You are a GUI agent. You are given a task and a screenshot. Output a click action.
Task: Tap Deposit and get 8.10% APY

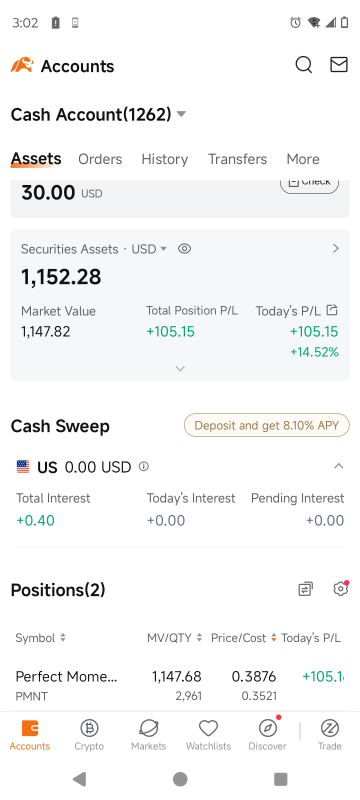click(267, 426)
